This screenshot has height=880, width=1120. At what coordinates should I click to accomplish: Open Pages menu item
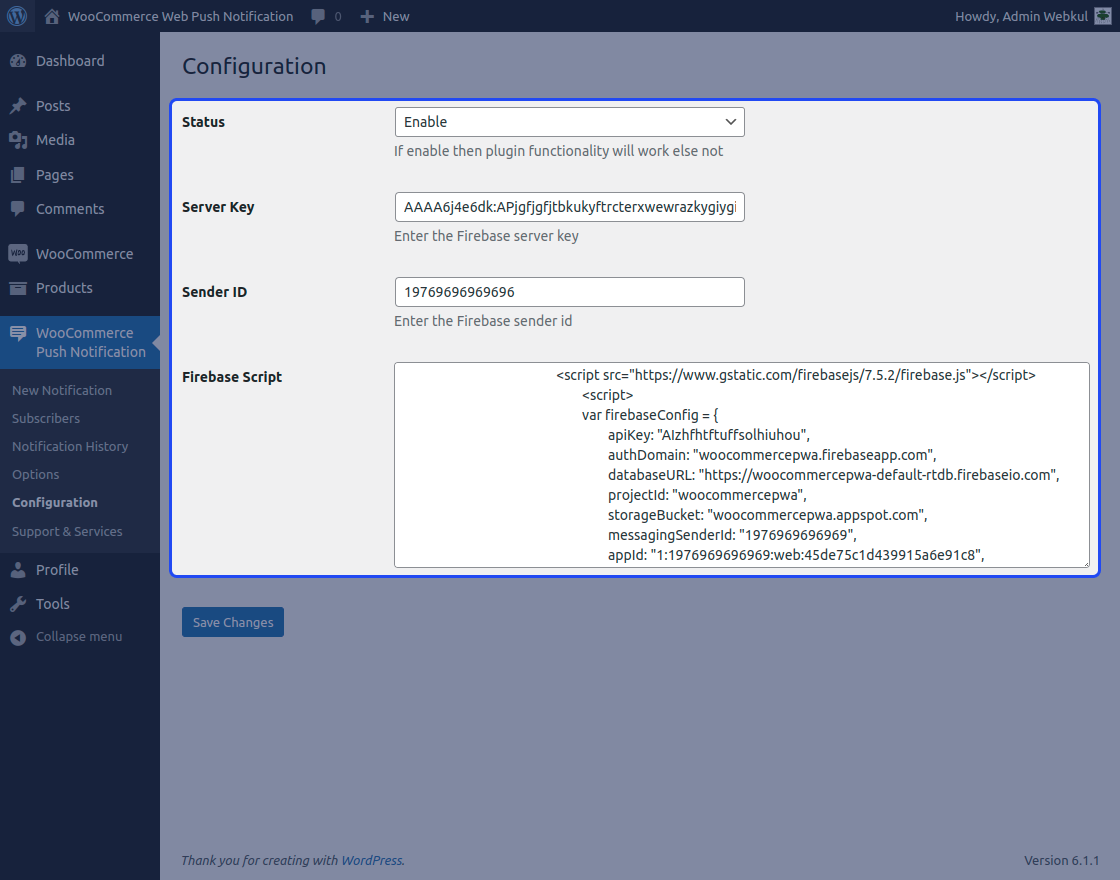54,175
